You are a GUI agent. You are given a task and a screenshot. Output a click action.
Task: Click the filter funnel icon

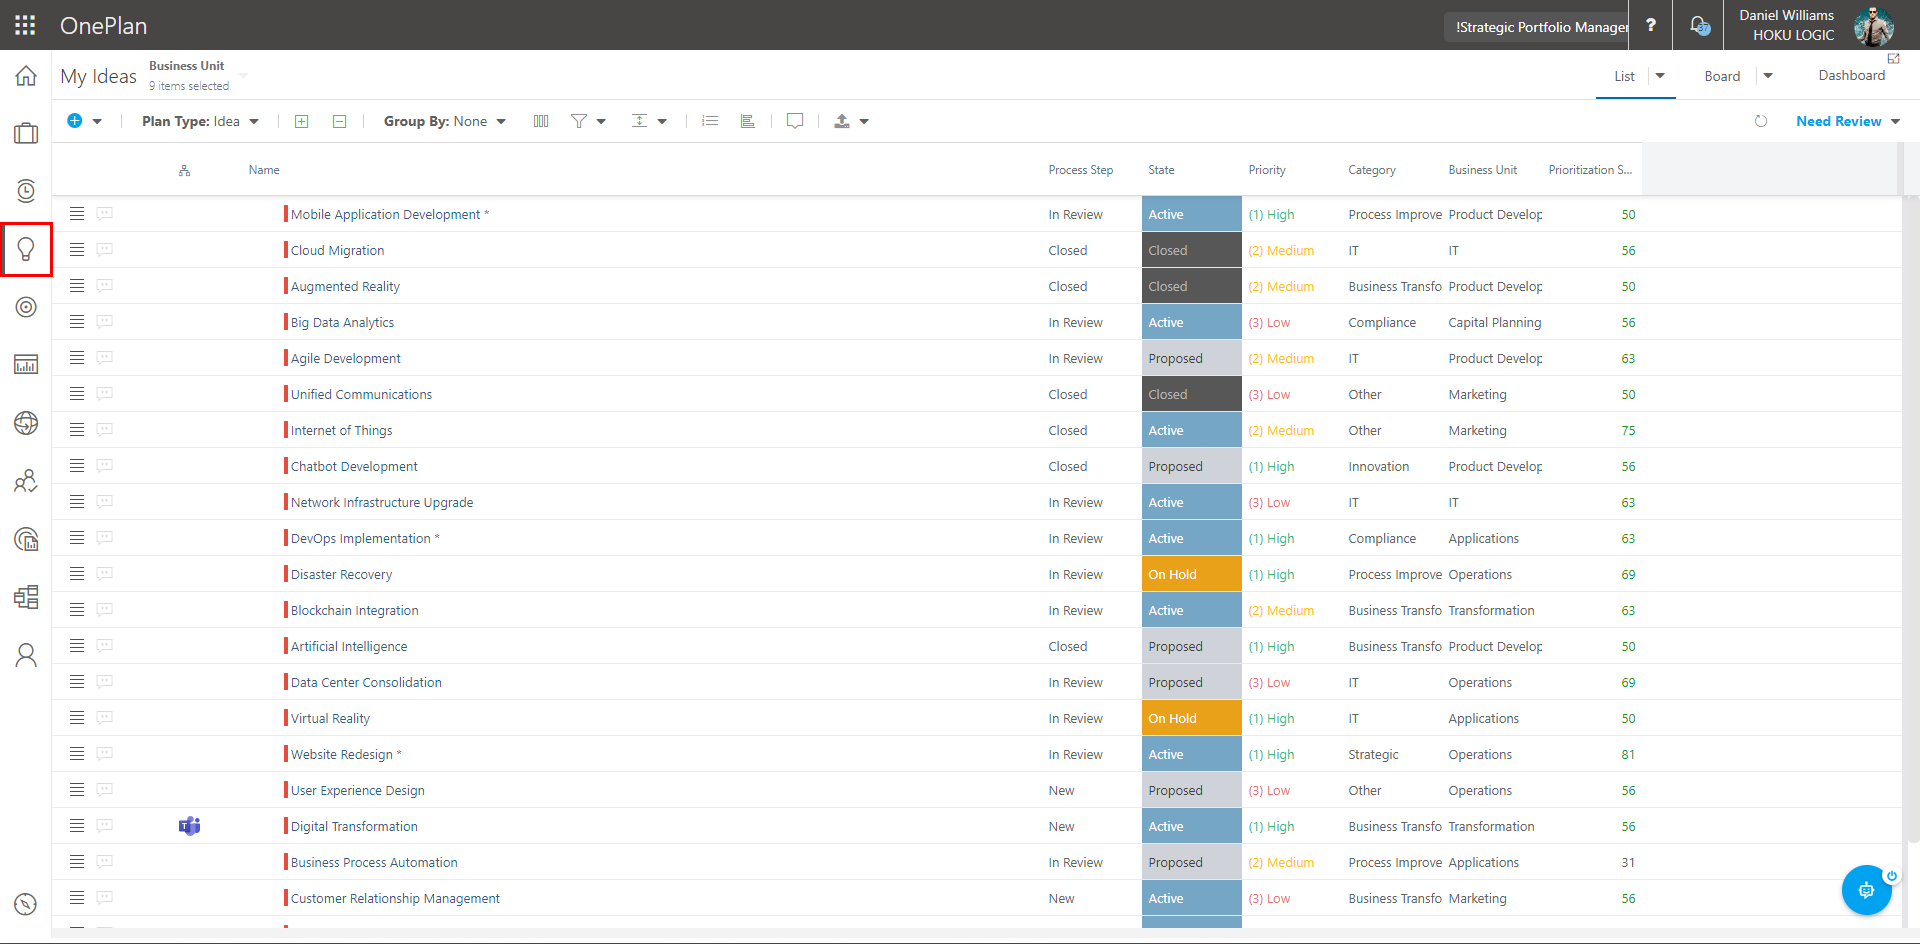pos(578,121)
